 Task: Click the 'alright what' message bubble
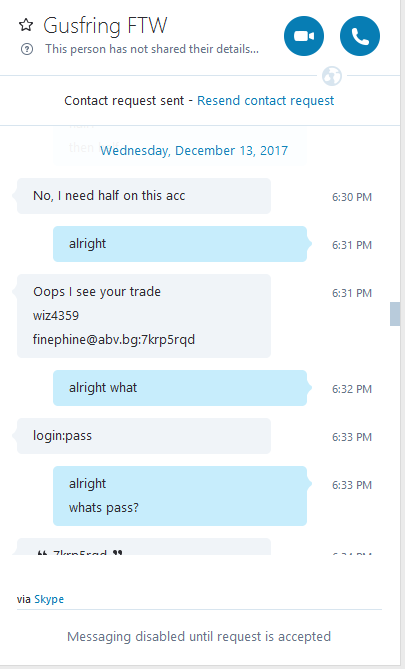tap(180, 388)
